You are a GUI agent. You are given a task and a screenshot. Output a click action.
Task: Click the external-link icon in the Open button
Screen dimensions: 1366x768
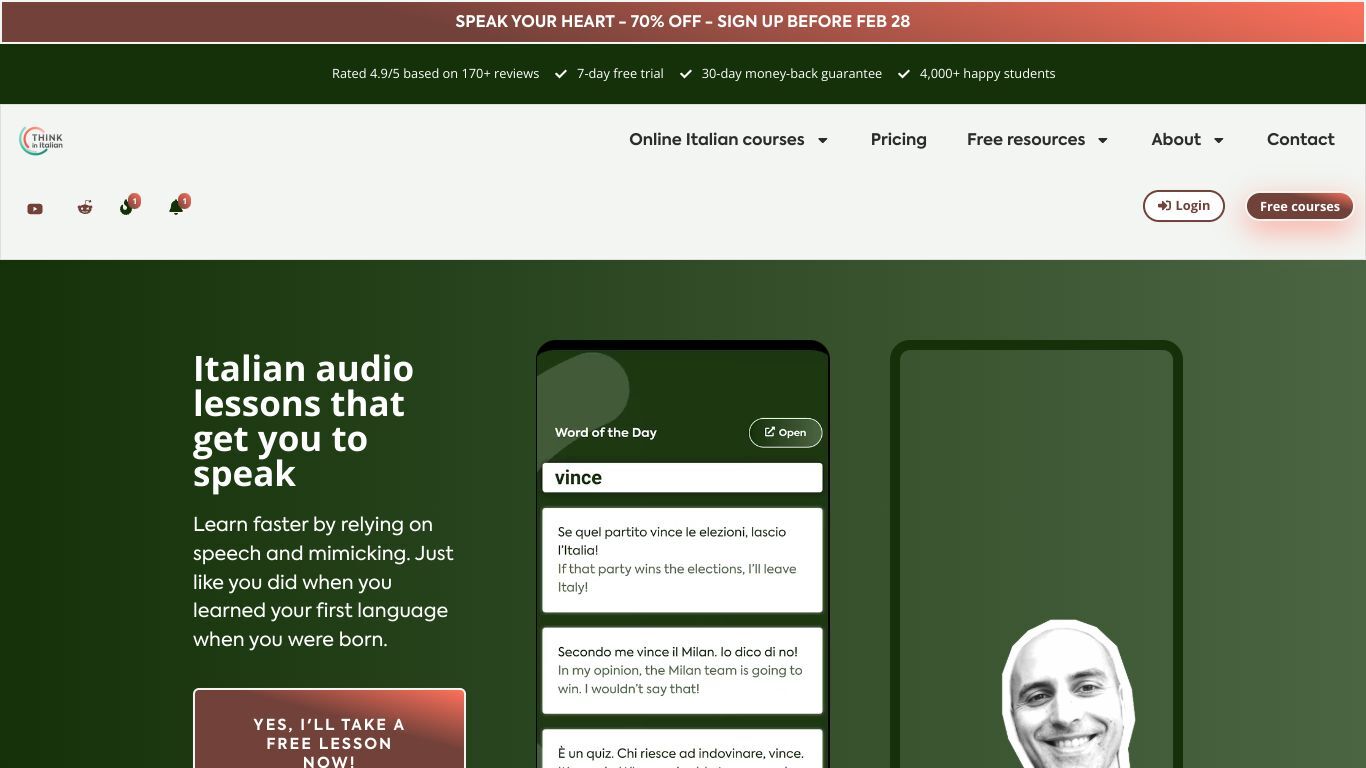tap(770, 432)
